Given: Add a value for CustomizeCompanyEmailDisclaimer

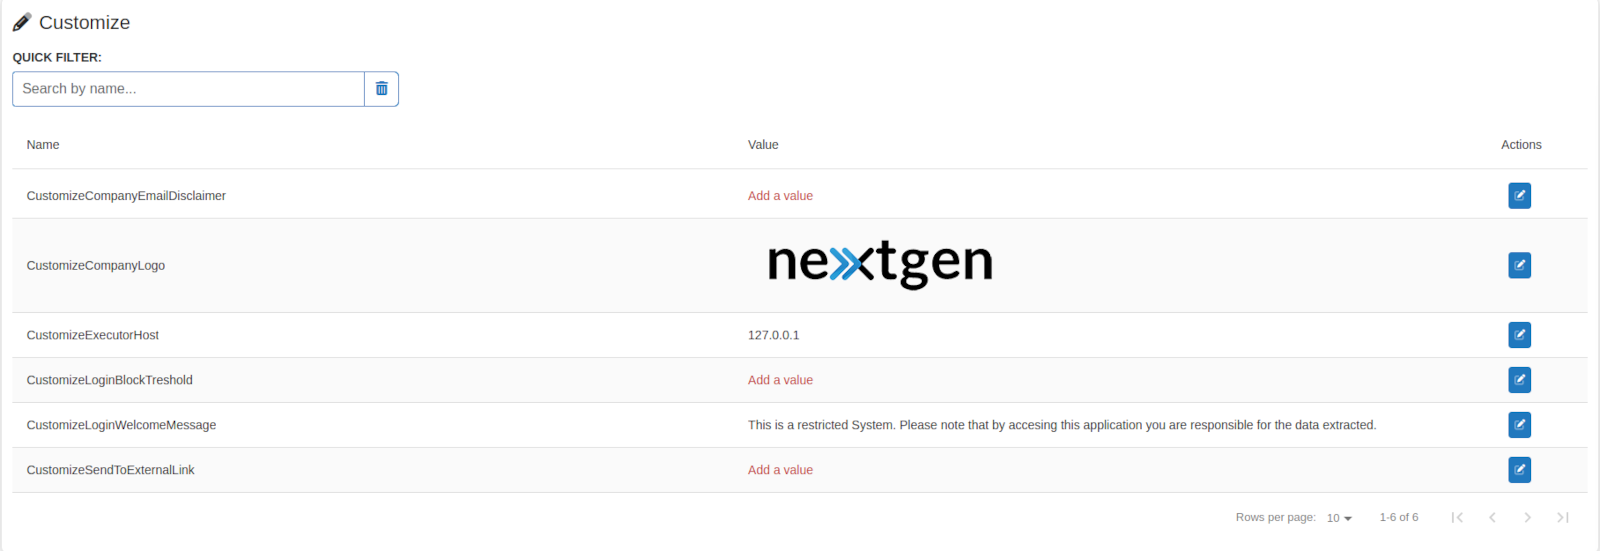Looking at the screenshot, I should click(780, 196).
